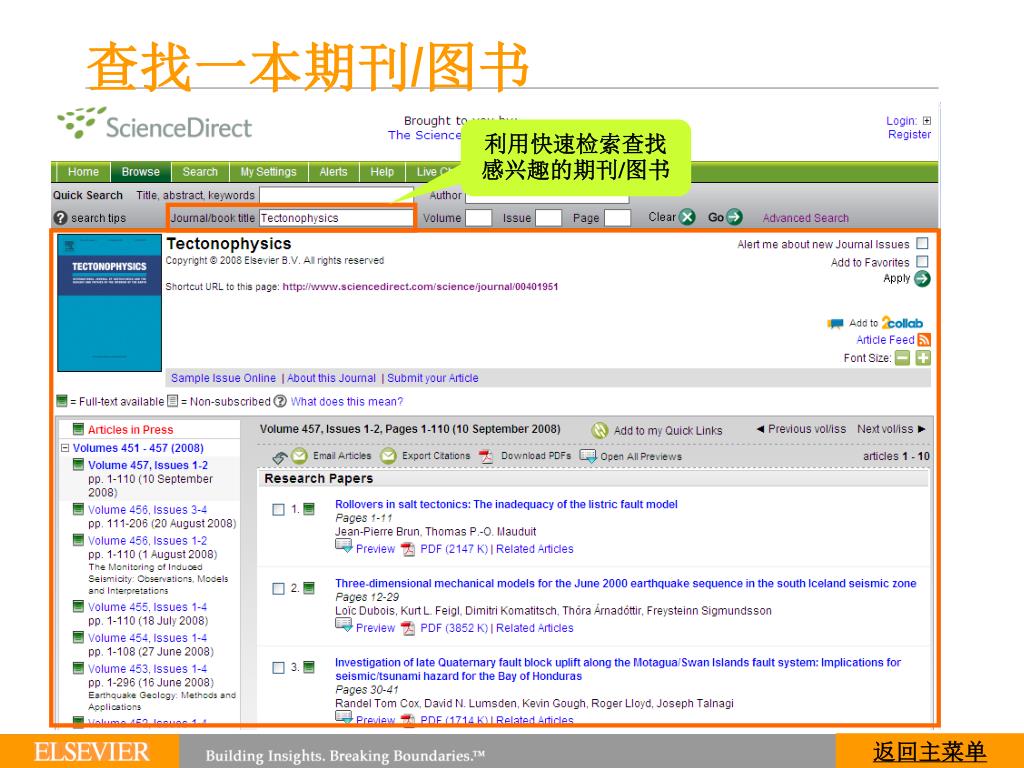This screenshot has width=1024, height=768.
Task: Click the Download PDFs icon
Action: [x=486, y=456]
